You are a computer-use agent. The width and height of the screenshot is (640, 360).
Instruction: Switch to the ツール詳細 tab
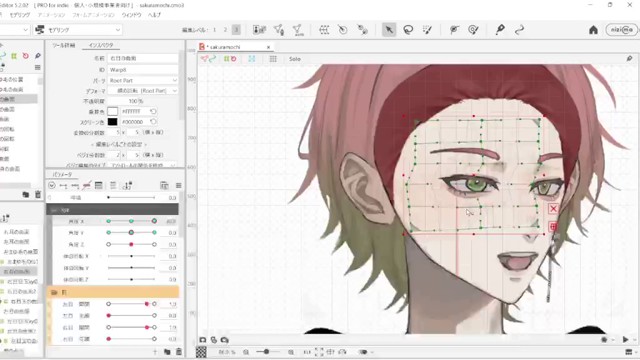point(64,45)
